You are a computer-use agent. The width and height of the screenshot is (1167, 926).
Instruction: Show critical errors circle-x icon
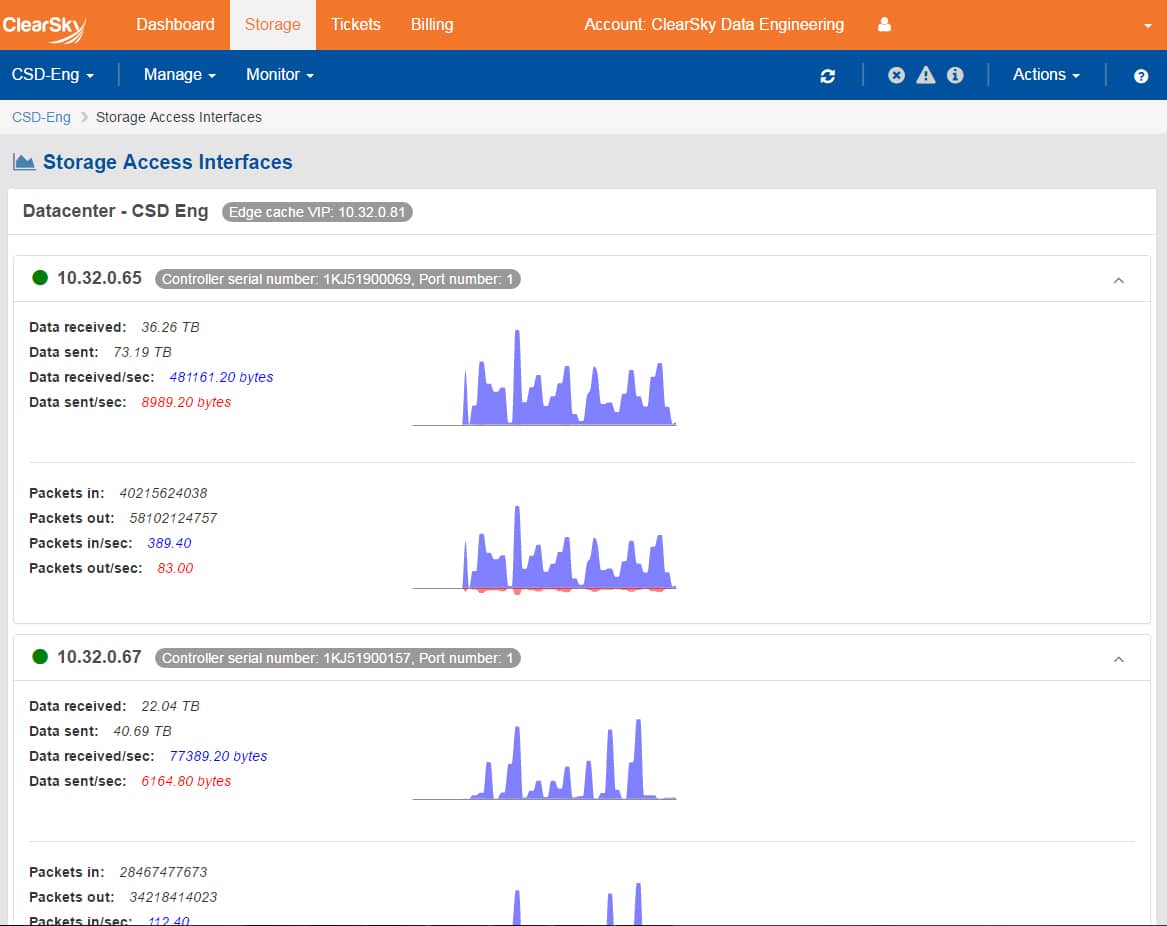click(896, 75)
